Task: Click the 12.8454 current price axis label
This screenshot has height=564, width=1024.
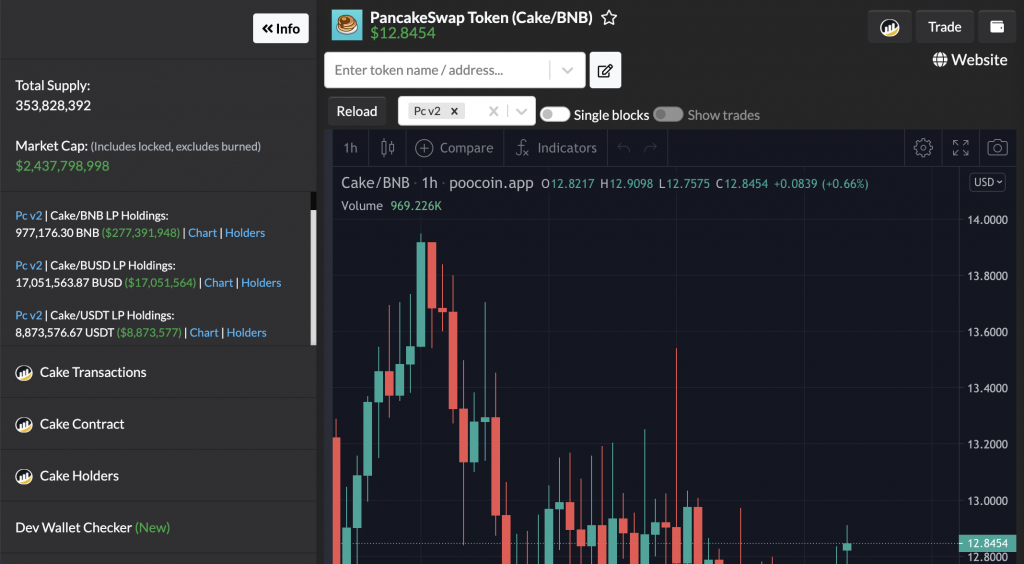Action: [x=987, y=543]
